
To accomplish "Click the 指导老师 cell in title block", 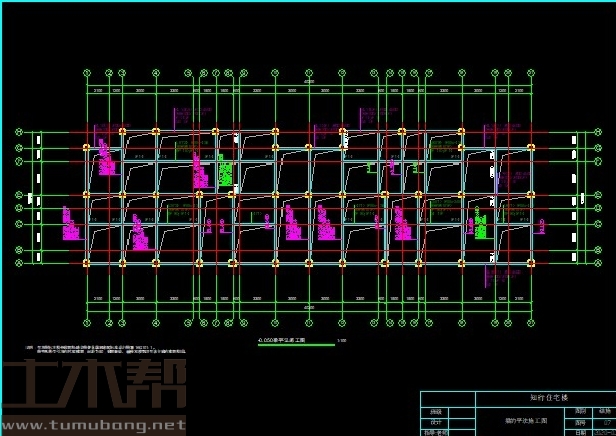I will coord(436,432).
